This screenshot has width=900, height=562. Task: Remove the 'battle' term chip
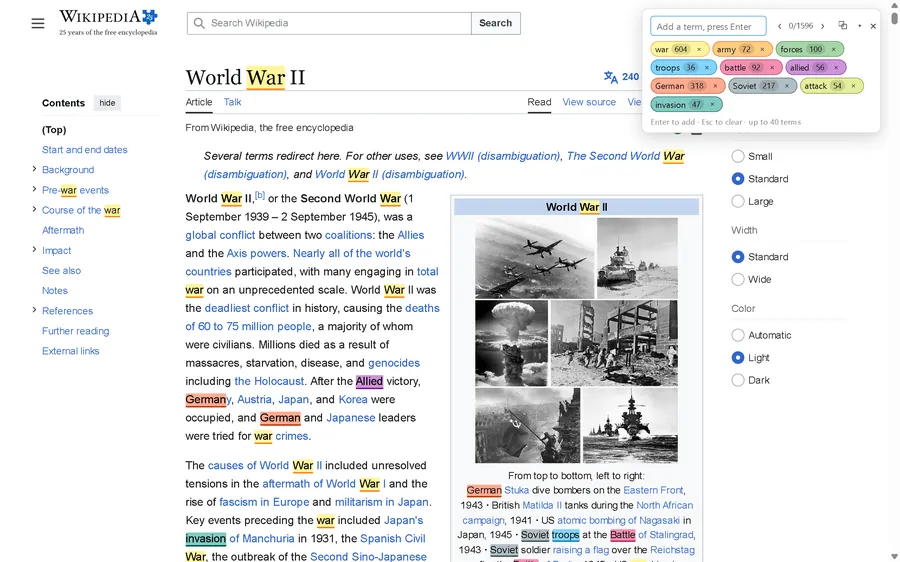(x=772, y=68)
